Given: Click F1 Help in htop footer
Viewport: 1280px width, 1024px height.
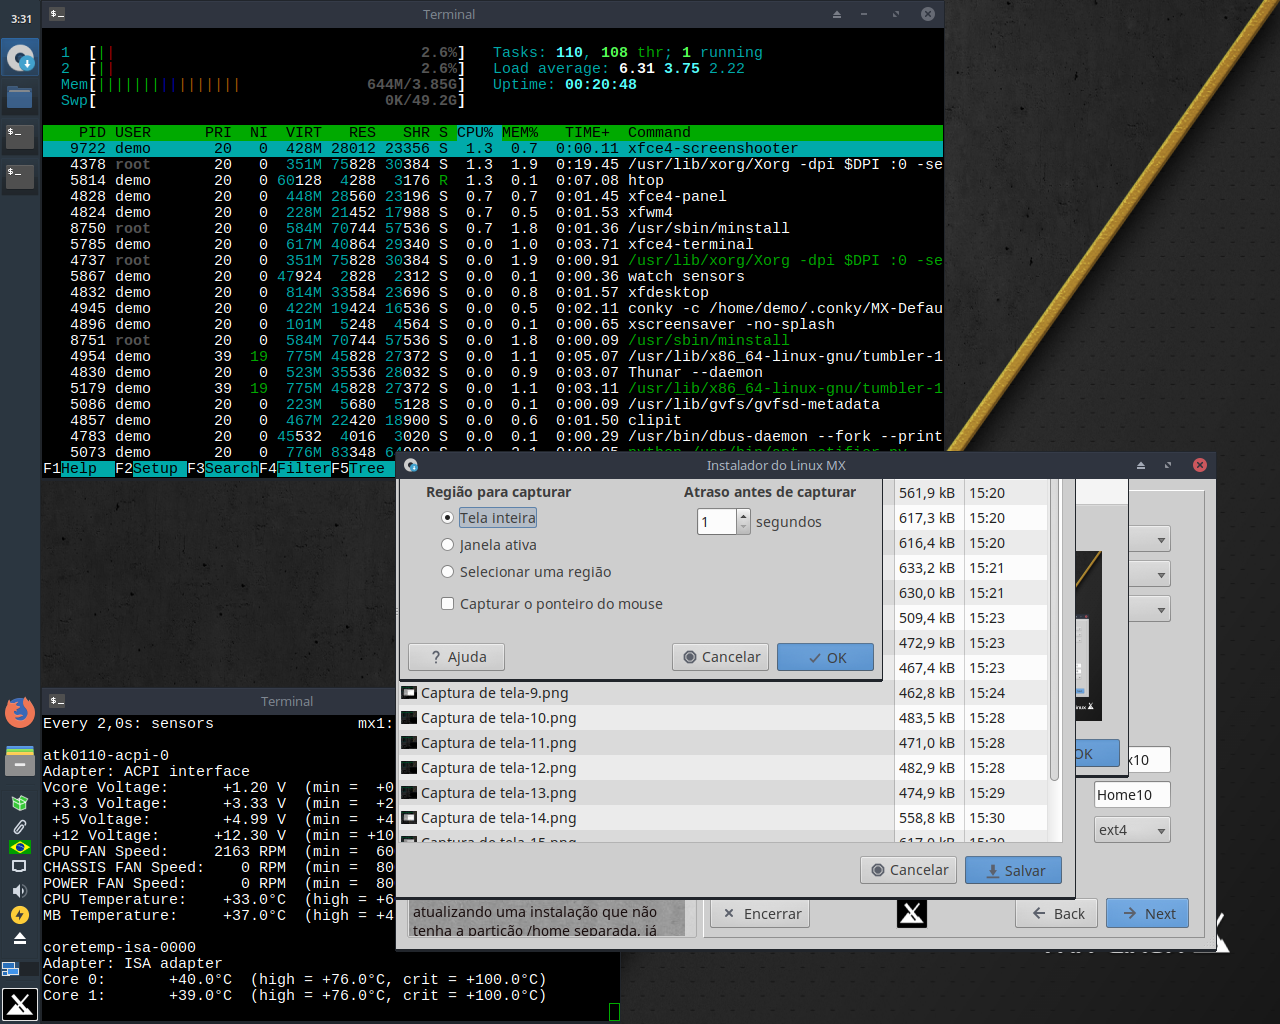Looking at the screenshot, I should (79, 468).
